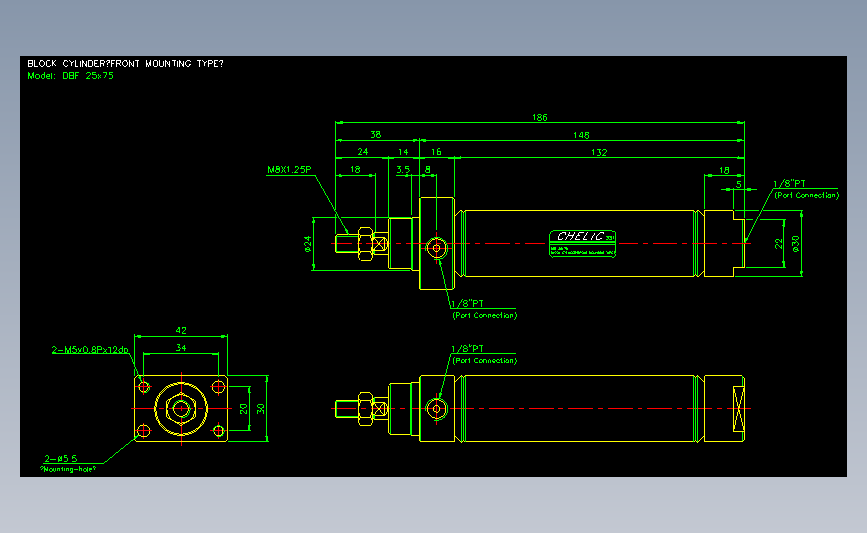Click the CHELIC nameplate on cylinder body
This screenshot has width=867, height=533.
coord(582,243)
